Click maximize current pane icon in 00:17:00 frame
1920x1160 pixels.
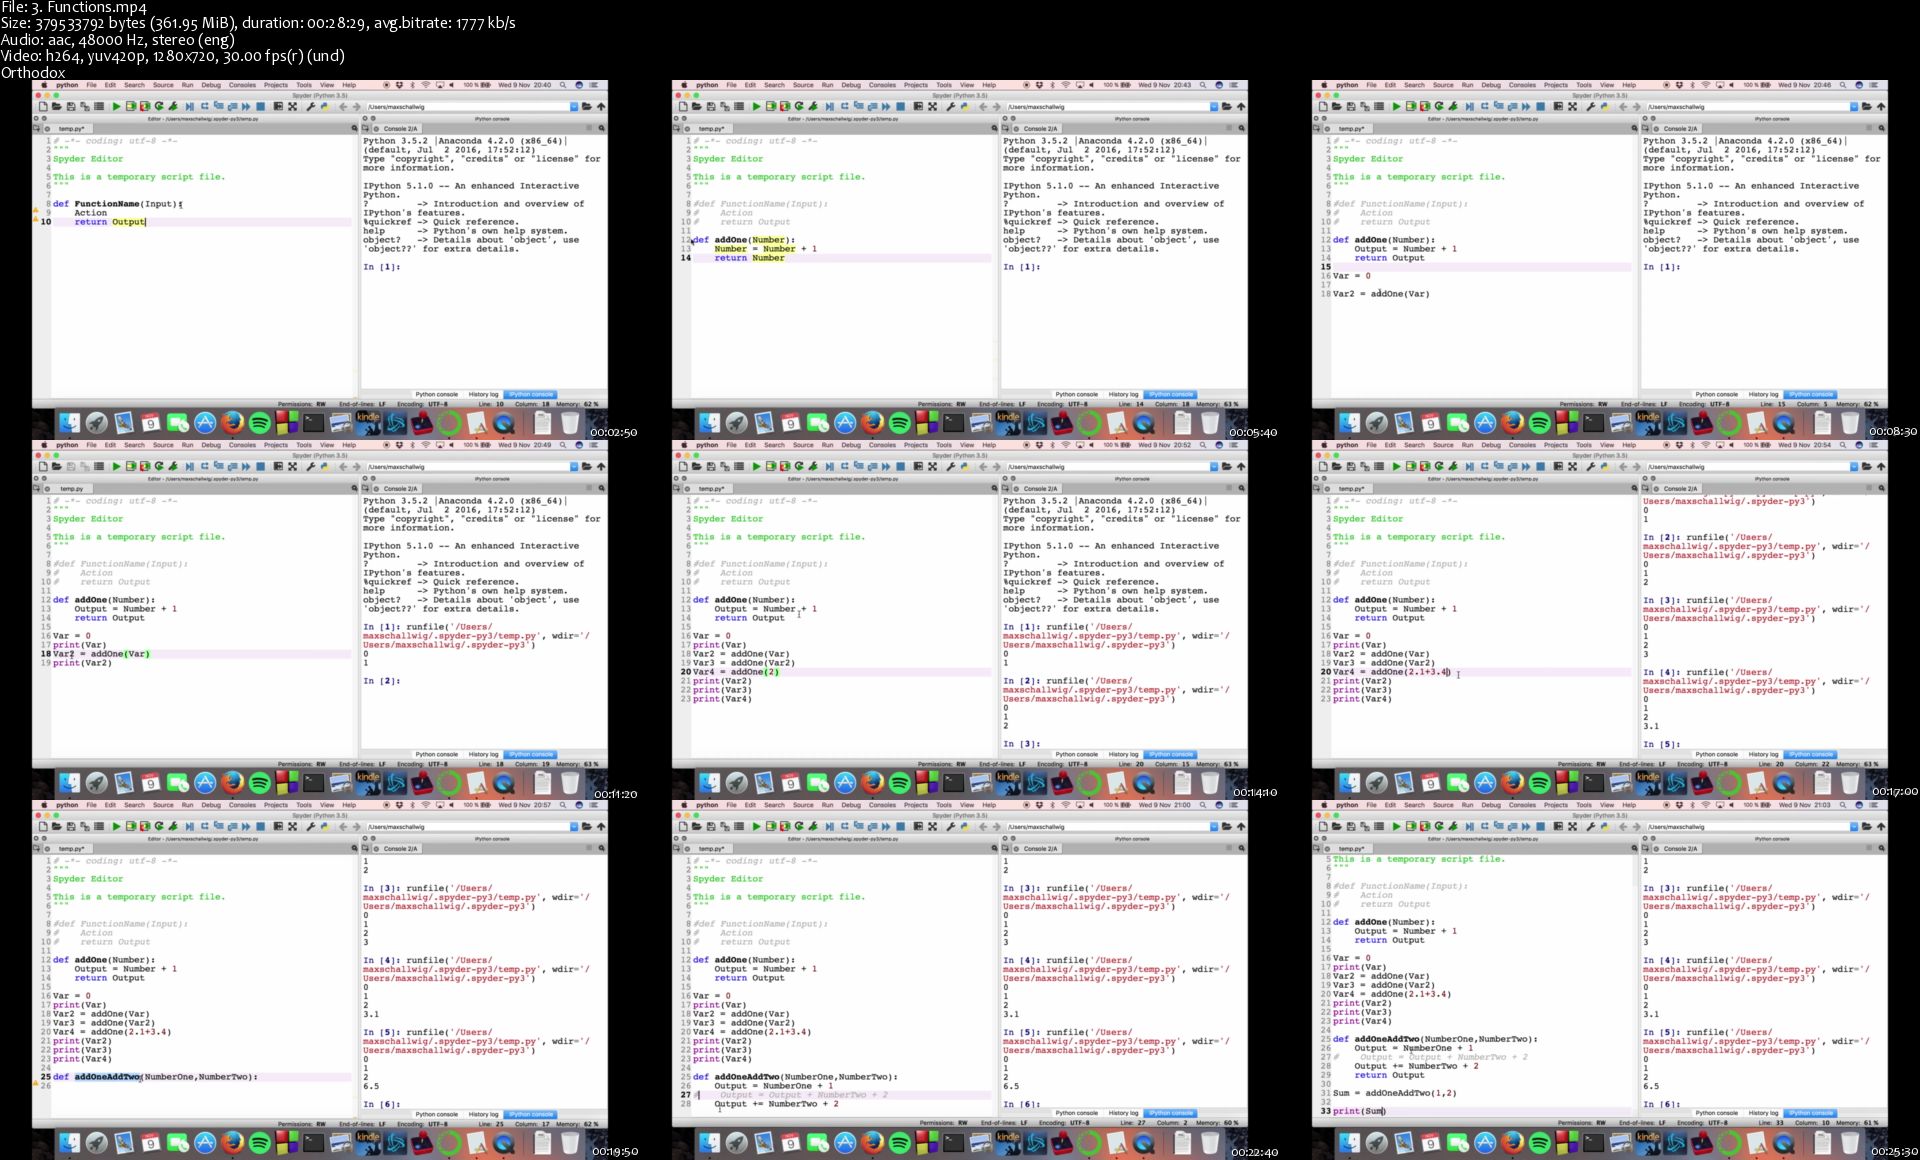(x=1558, y=466)
